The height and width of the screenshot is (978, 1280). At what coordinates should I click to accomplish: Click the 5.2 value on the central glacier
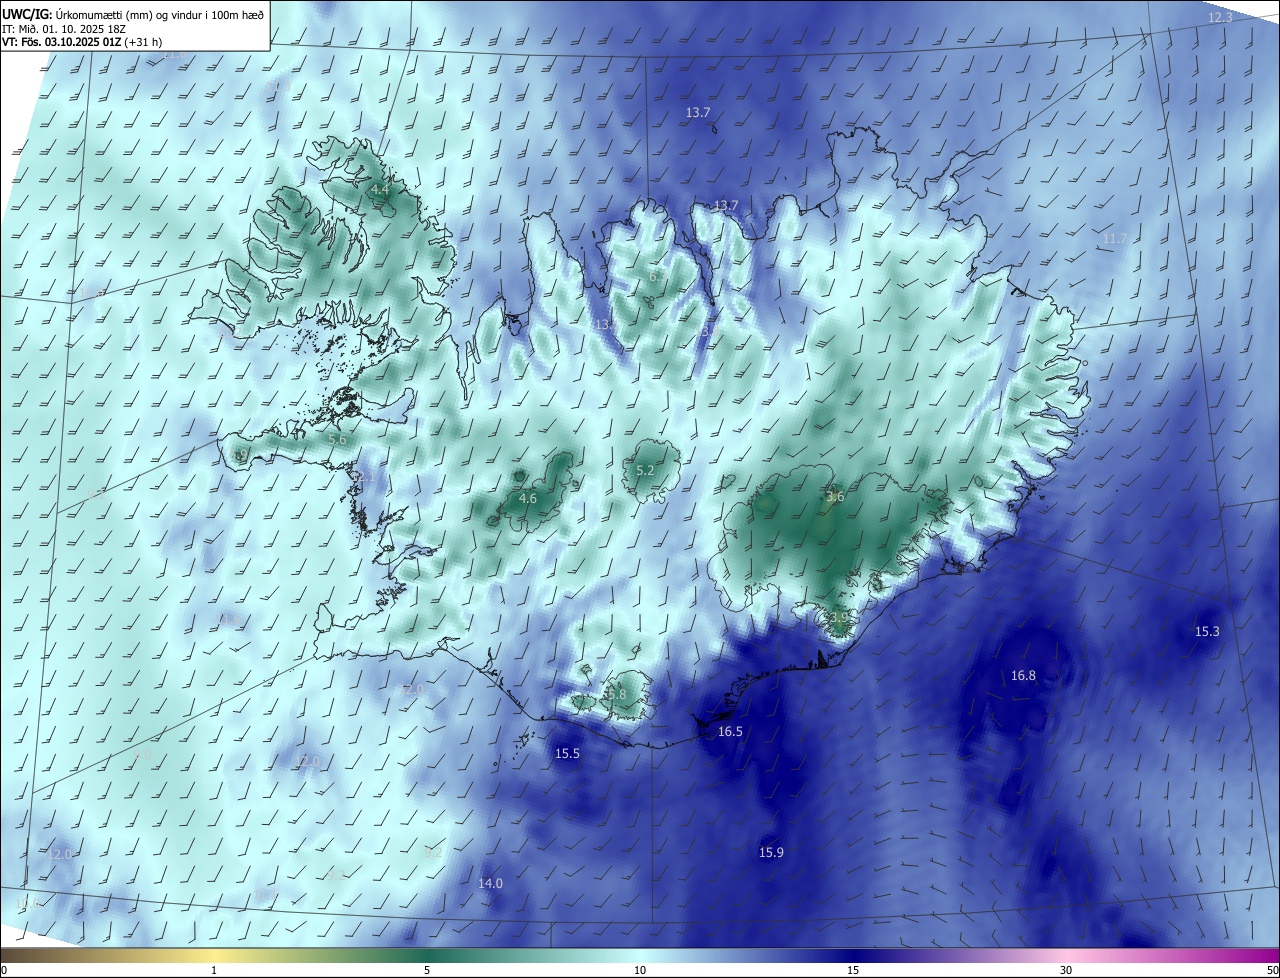[x=645, y=471]
